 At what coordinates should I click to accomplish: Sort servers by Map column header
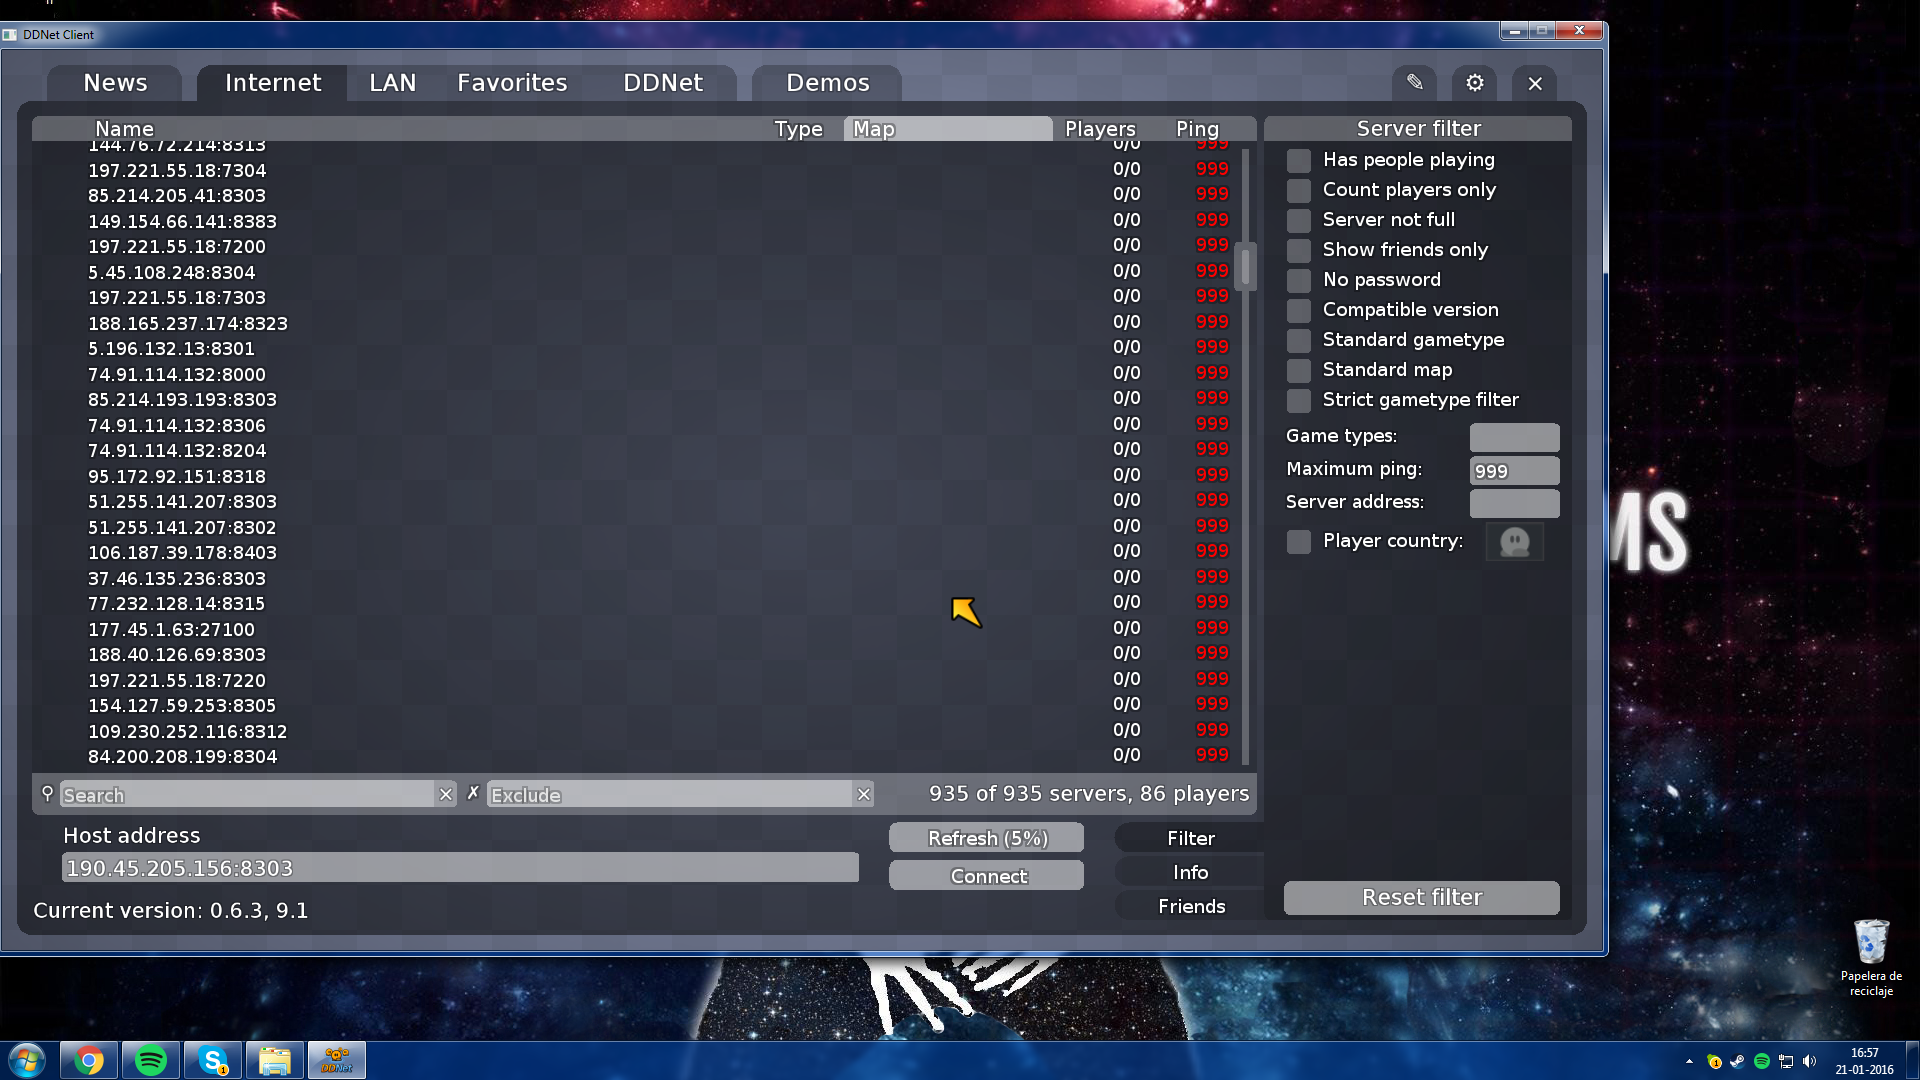tap(947, 129)
